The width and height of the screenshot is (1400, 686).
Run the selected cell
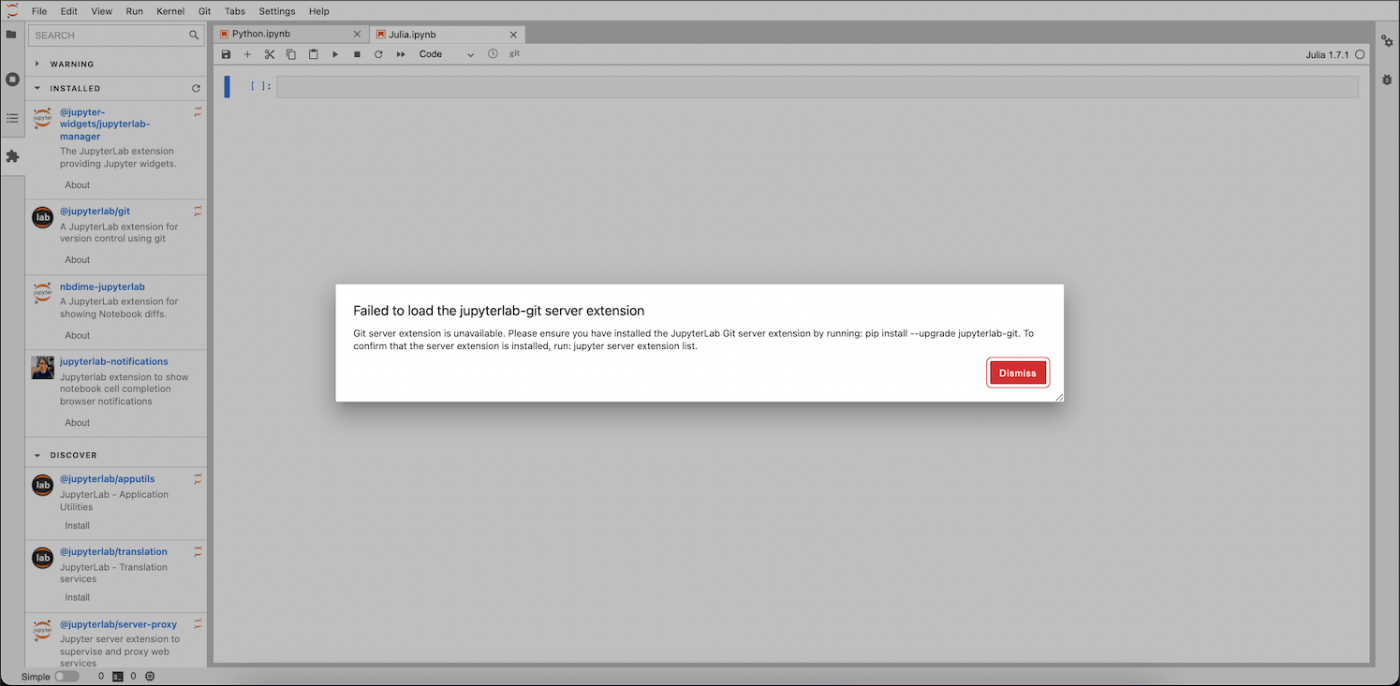click(x=335, y=54)
